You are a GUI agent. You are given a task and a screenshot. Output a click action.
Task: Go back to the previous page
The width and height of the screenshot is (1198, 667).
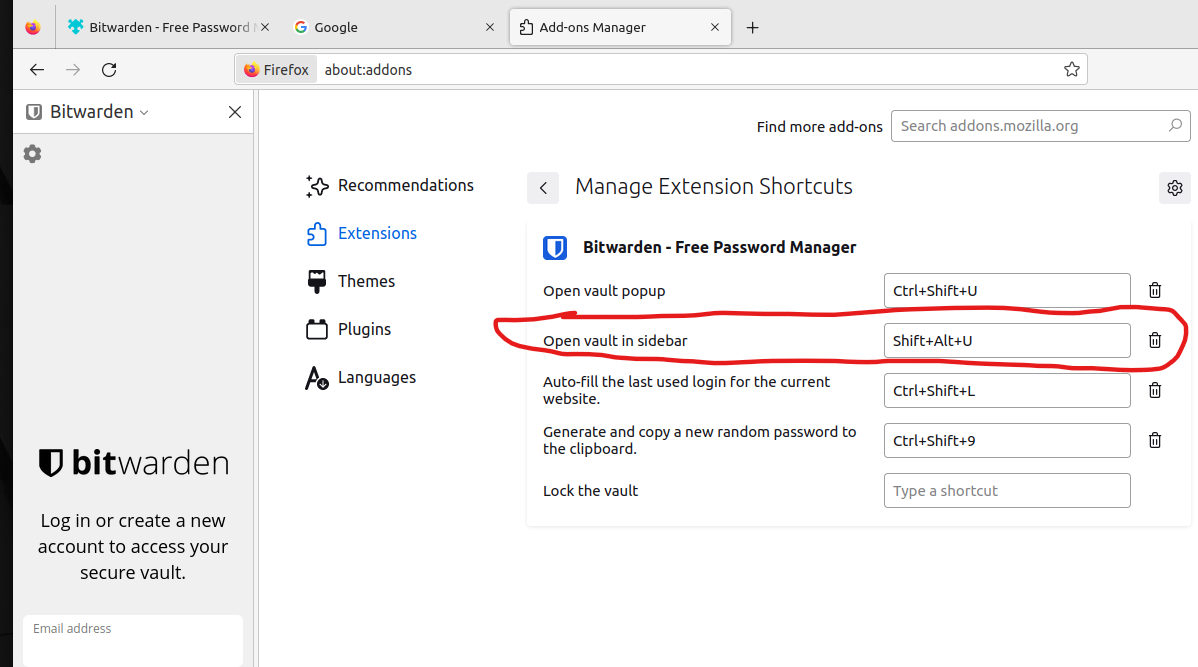[37, 70]
